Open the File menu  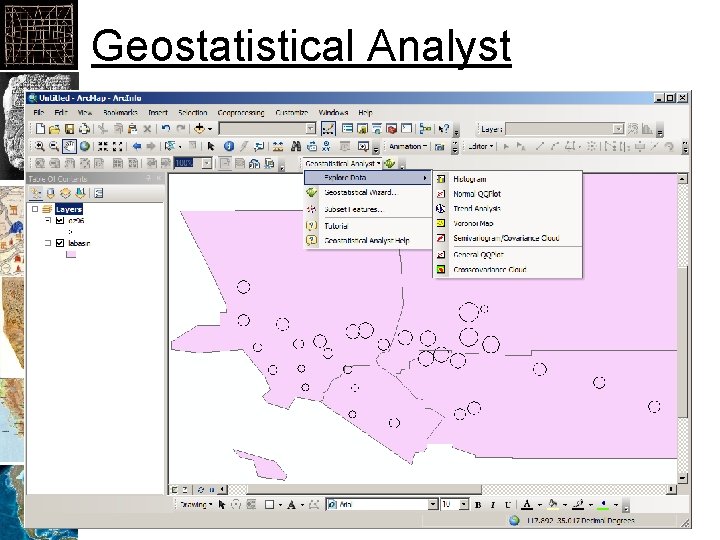point(39,112)
